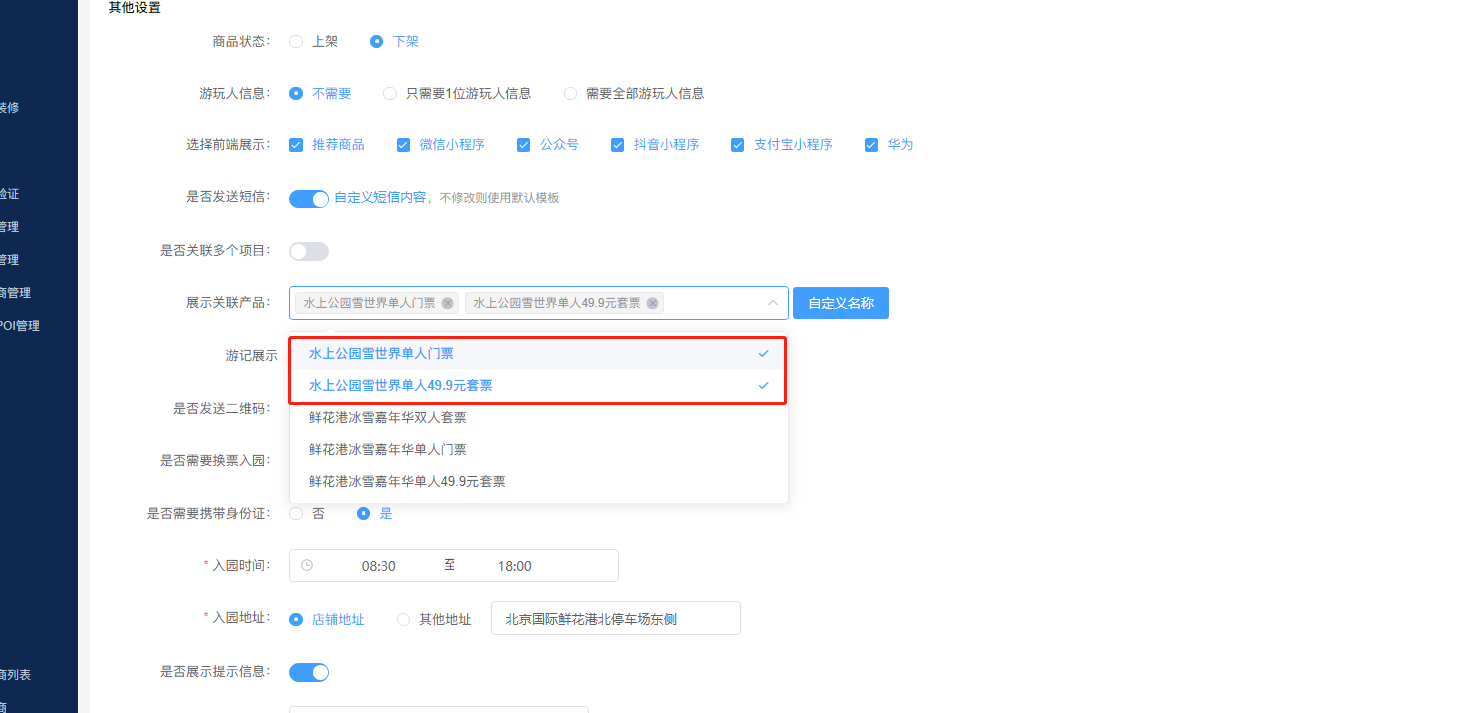
Task: Select 否 for 是否需要携带身份证
Action: point(296,513)
